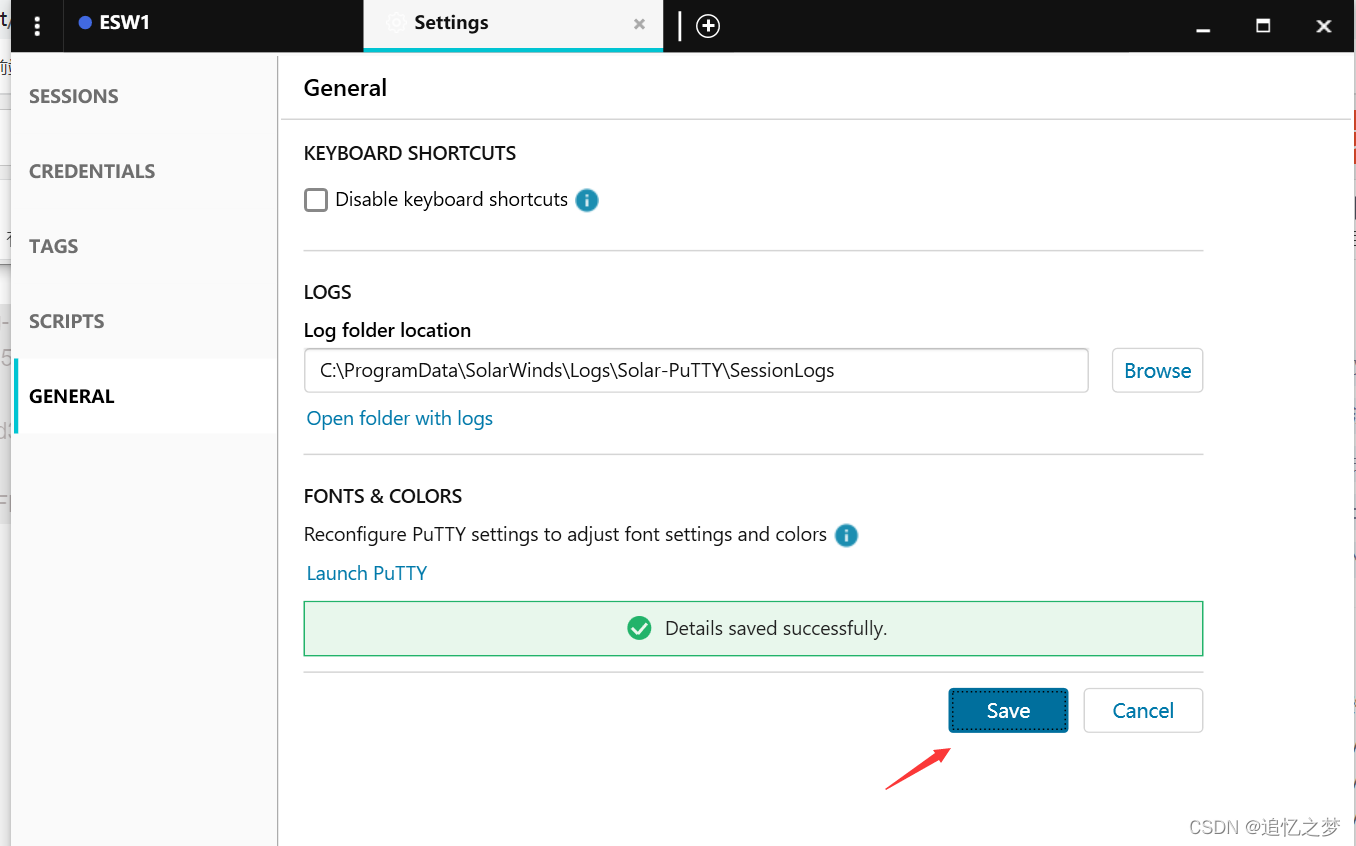The width and height of the screenshot is (1356, 846).
Task: Cancel the settings changes
Action: [1143, 710]
